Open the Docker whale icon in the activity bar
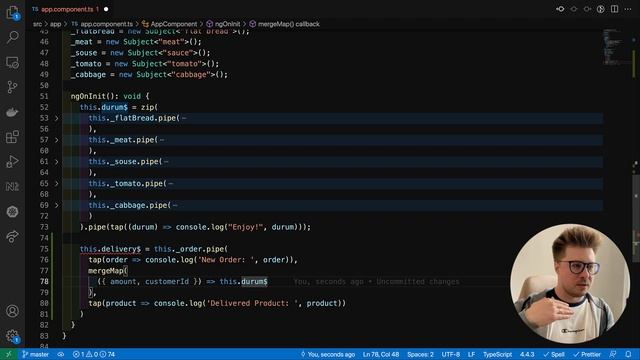Image resolution: width=640 pixels, height=360 pixels. click(x=12, y=112)
